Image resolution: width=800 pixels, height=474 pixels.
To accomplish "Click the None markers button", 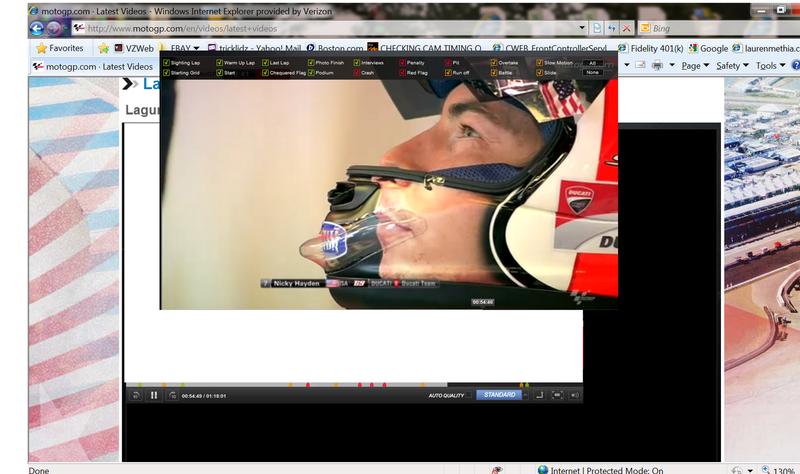I will 592,72.
